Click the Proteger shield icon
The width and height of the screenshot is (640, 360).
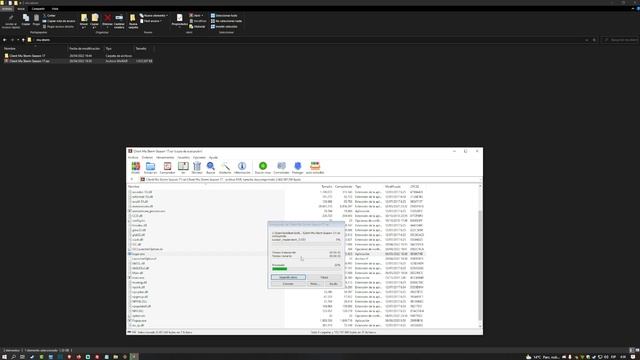[x=298, y=168]
